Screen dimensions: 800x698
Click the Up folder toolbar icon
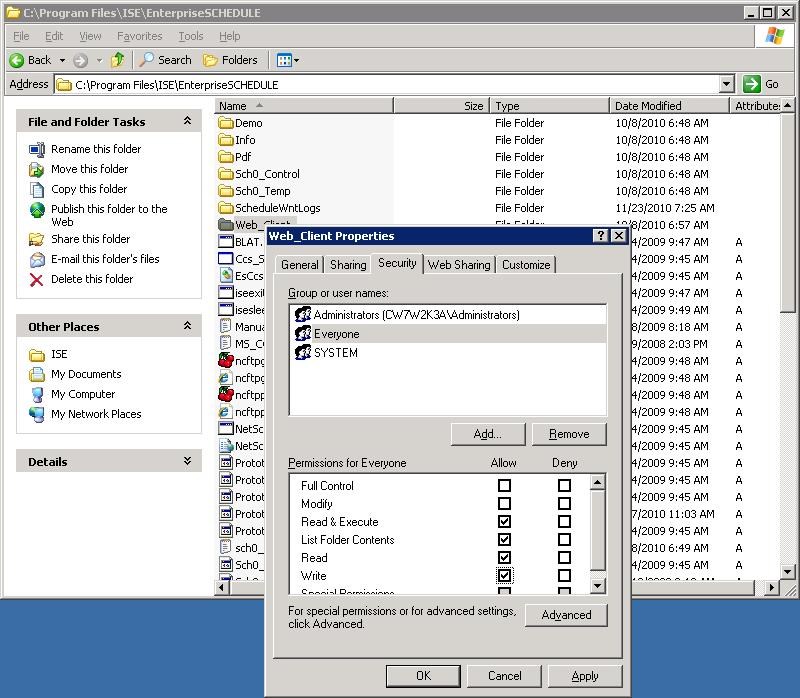click(118, 60)
